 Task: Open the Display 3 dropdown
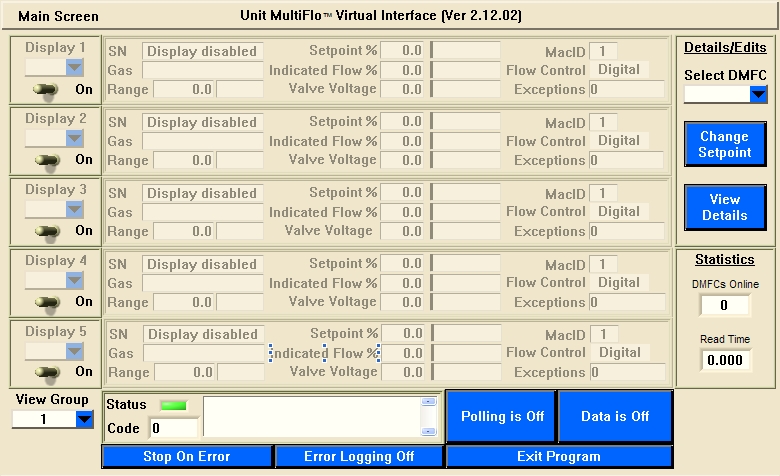[74, 209]
